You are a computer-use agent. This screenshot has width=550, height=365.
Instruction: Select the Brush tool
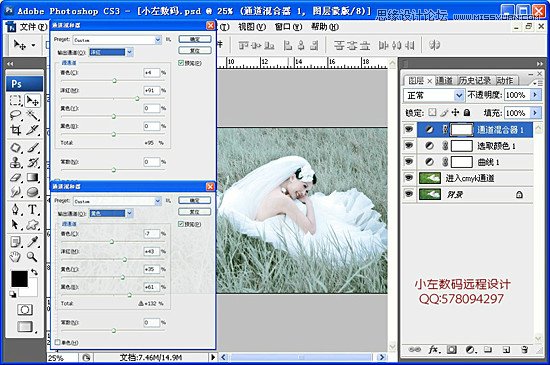point(32,148)
